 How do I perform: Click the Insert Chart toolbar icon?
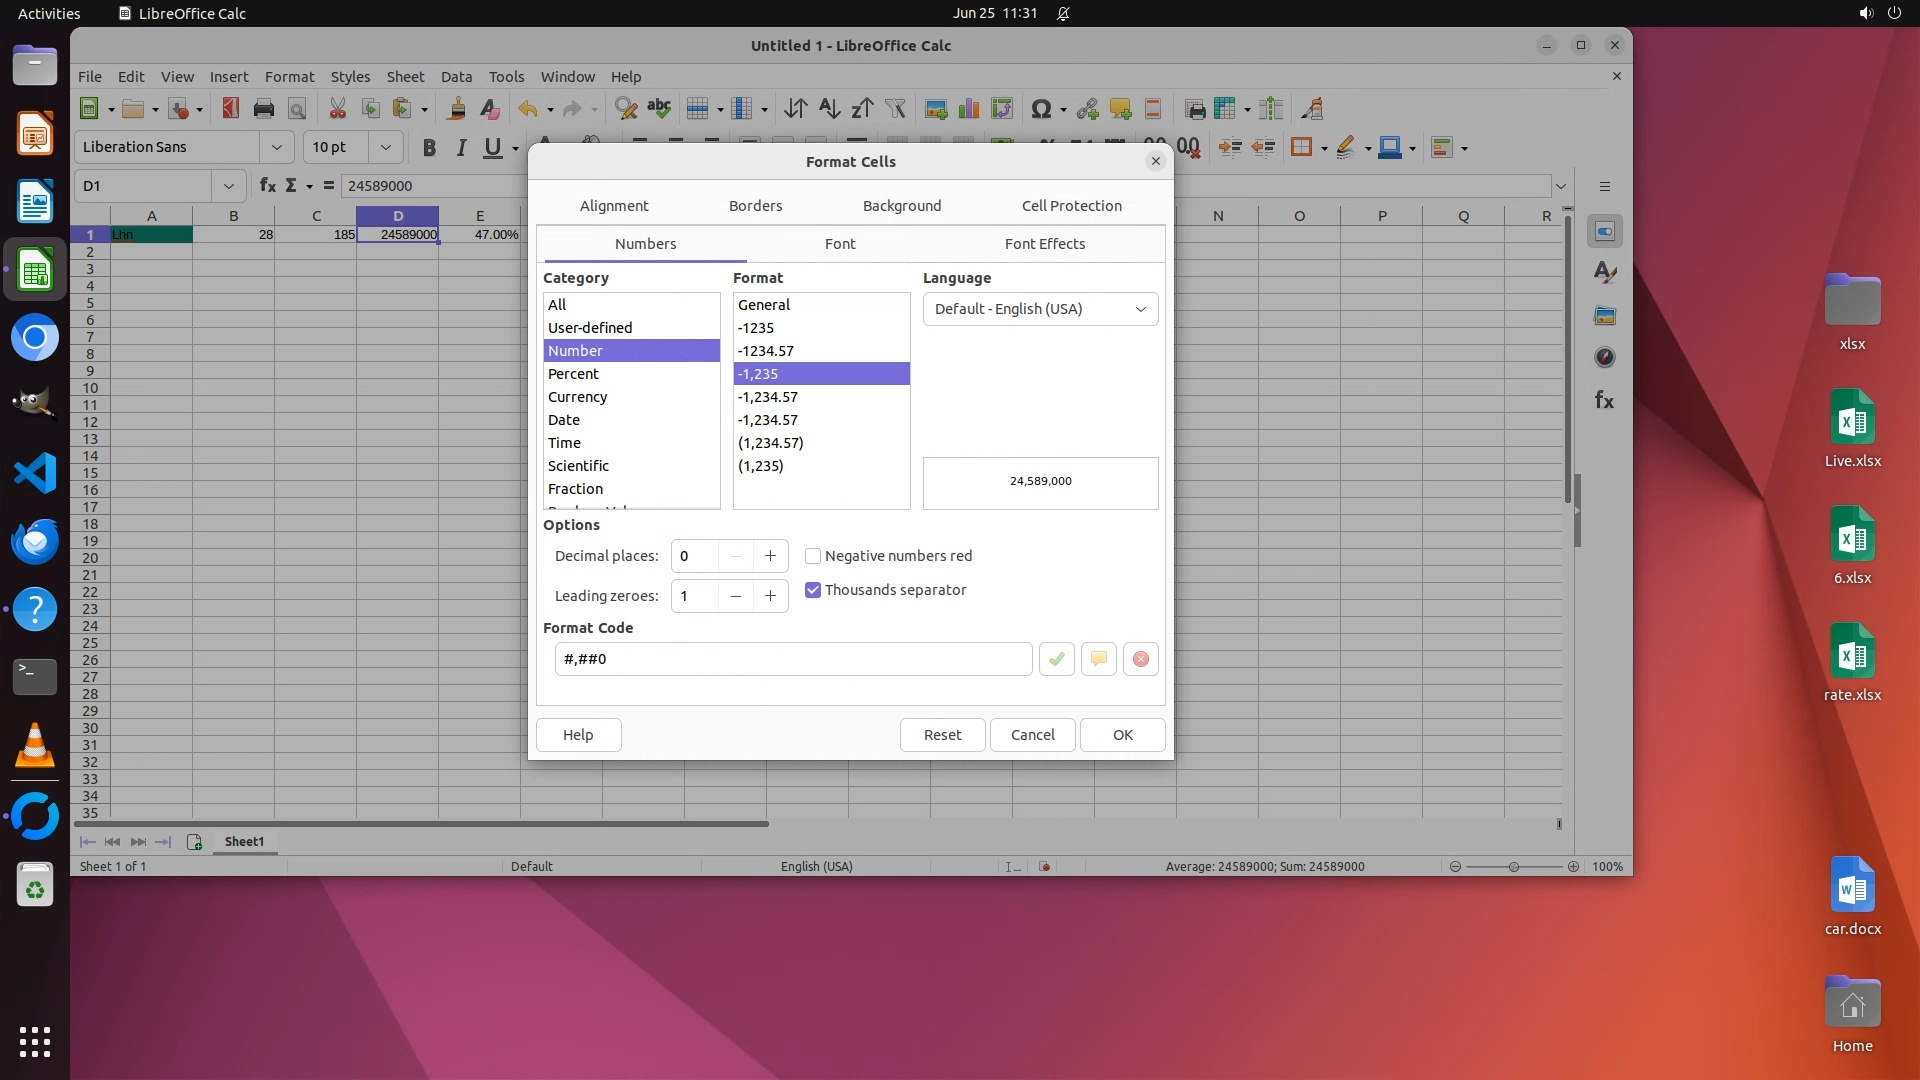pyautogui.click(x=968, y=109)
